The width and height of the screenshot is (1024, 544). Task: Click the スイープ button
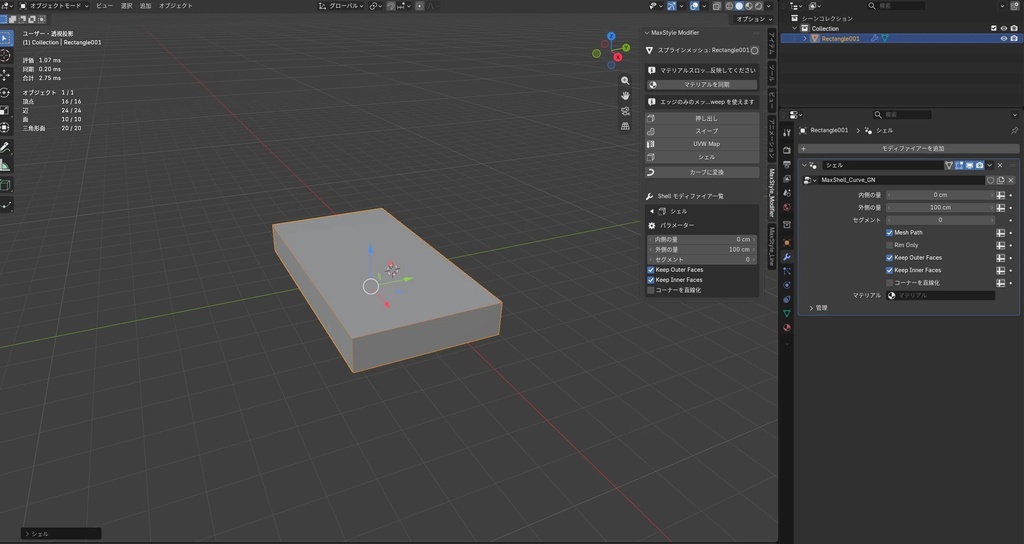click(702, 131)
